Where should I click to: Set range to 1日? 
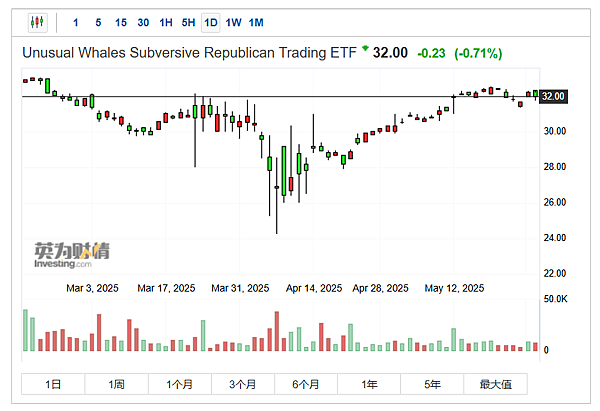click(x=53, y=384)
